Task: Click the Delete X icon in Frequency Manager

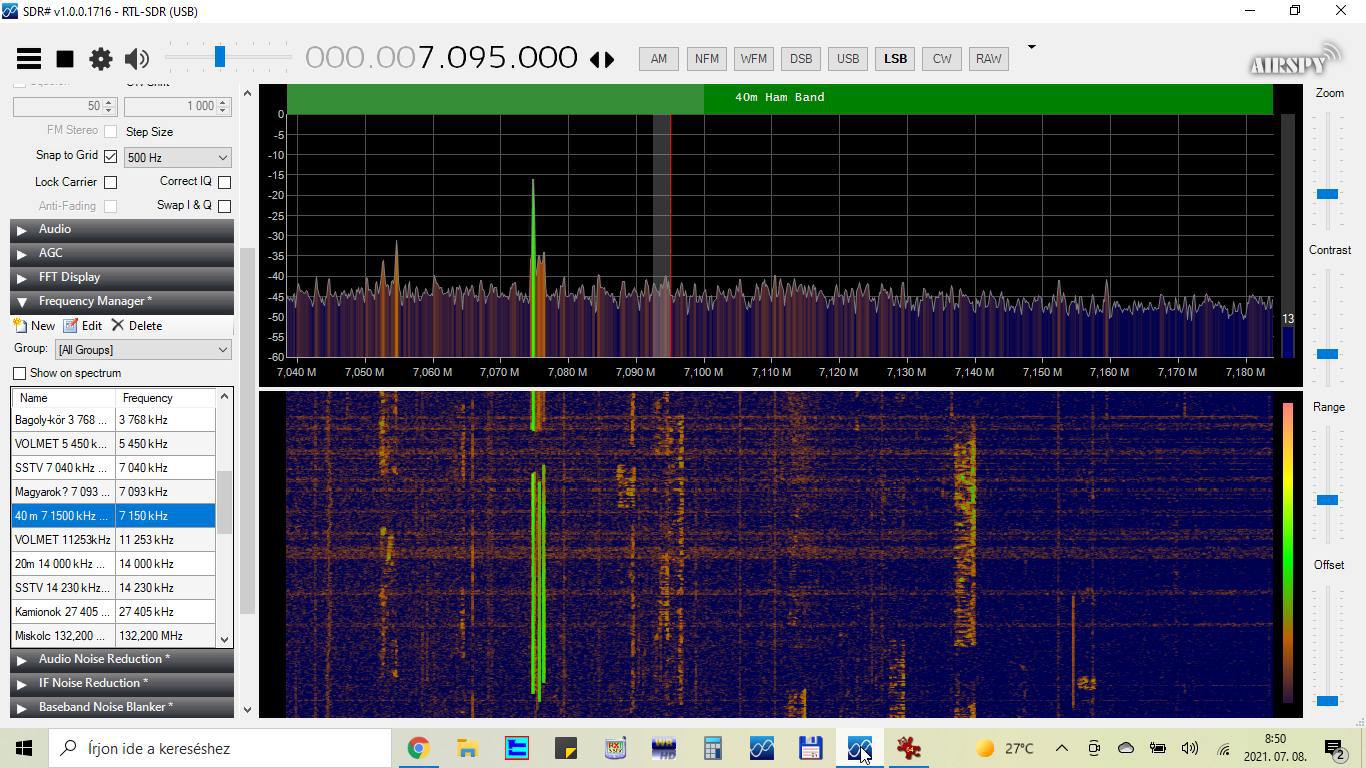Action: point(118,325)
